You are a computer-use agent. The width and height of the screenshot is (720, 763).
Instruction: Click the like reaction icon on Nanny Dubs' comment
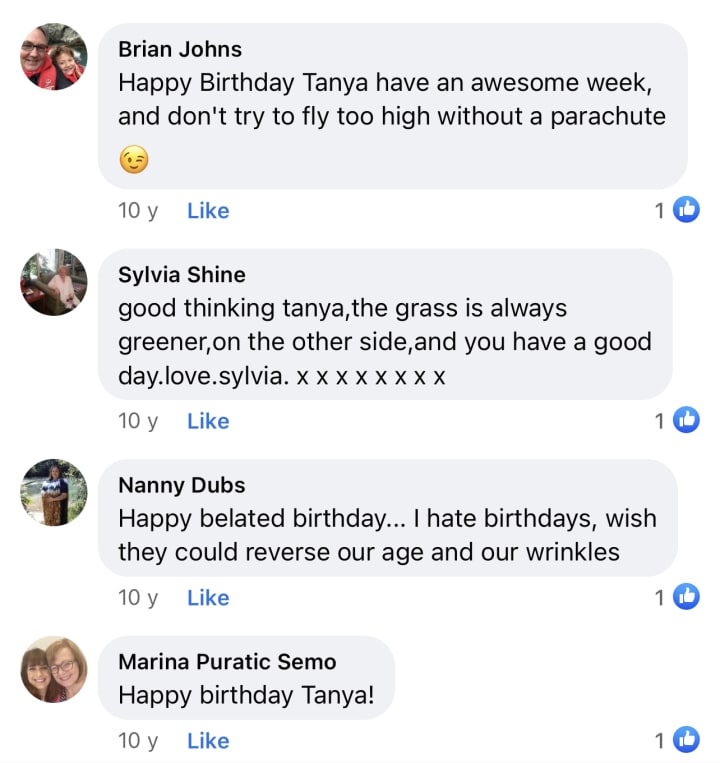pos(686,597)
